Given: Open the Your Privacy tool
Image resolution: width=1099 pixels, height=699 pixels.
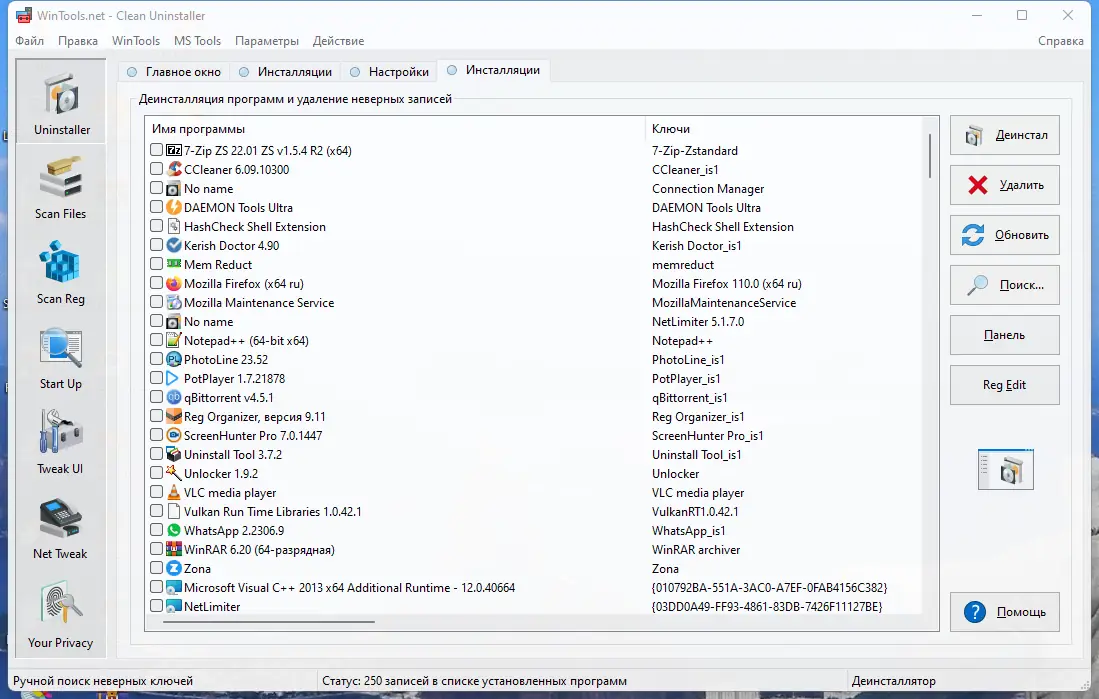Looking at the screenshot, I should (x=61, y=613).
